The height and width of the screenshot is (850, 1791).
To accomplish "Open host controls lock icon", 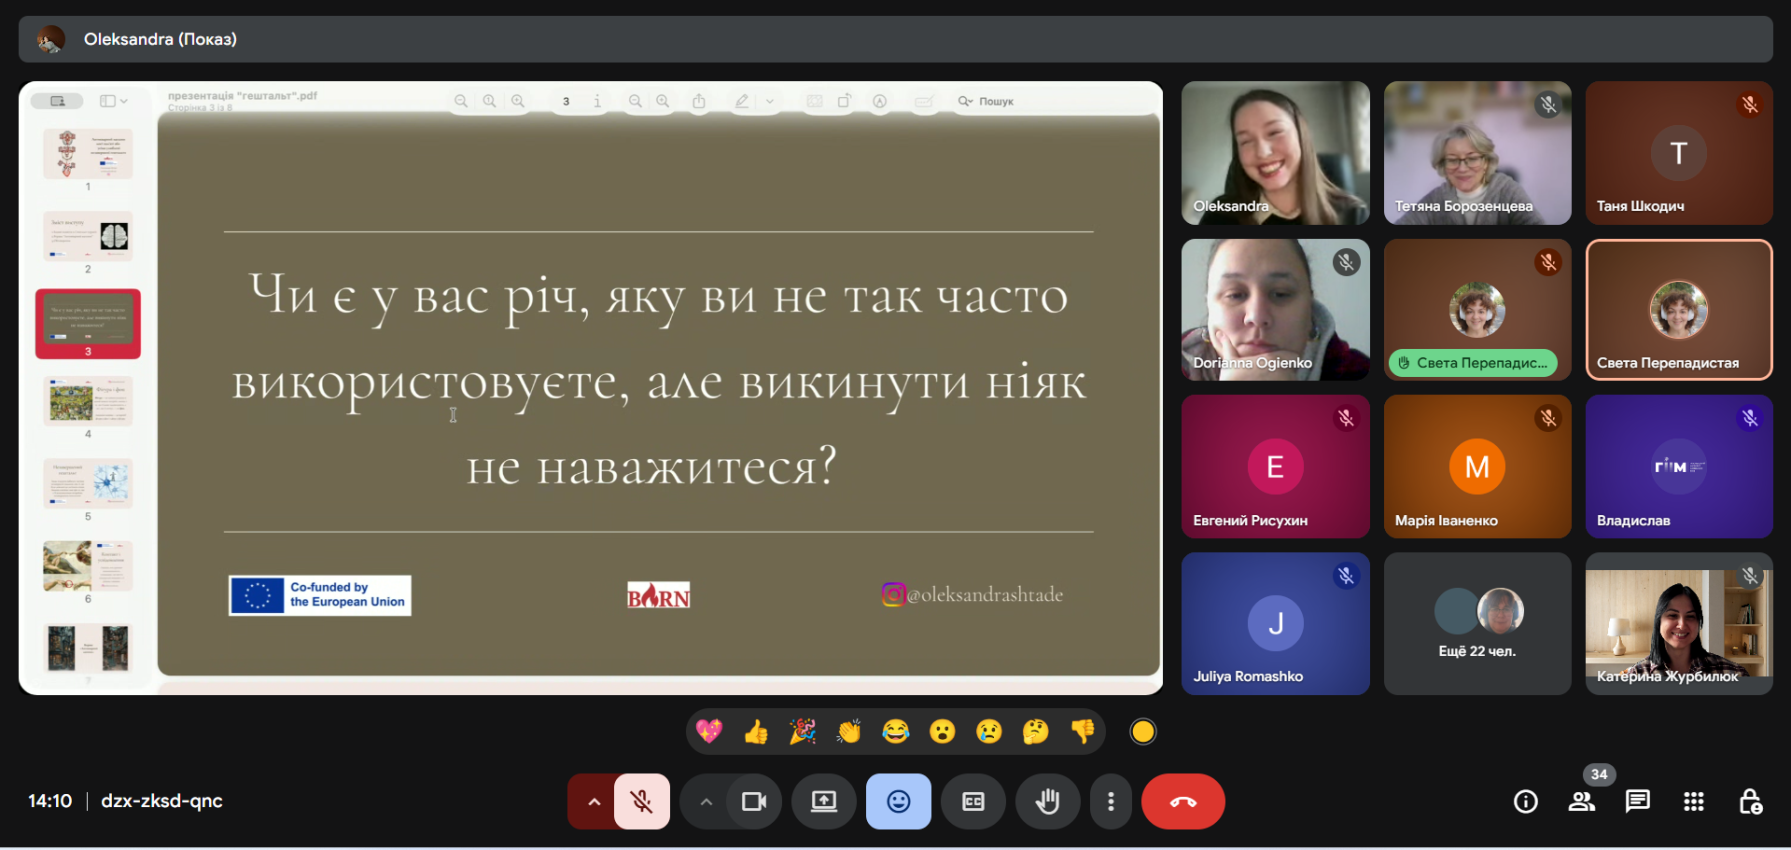I will pyautogui.click(x=1750, y=801).
